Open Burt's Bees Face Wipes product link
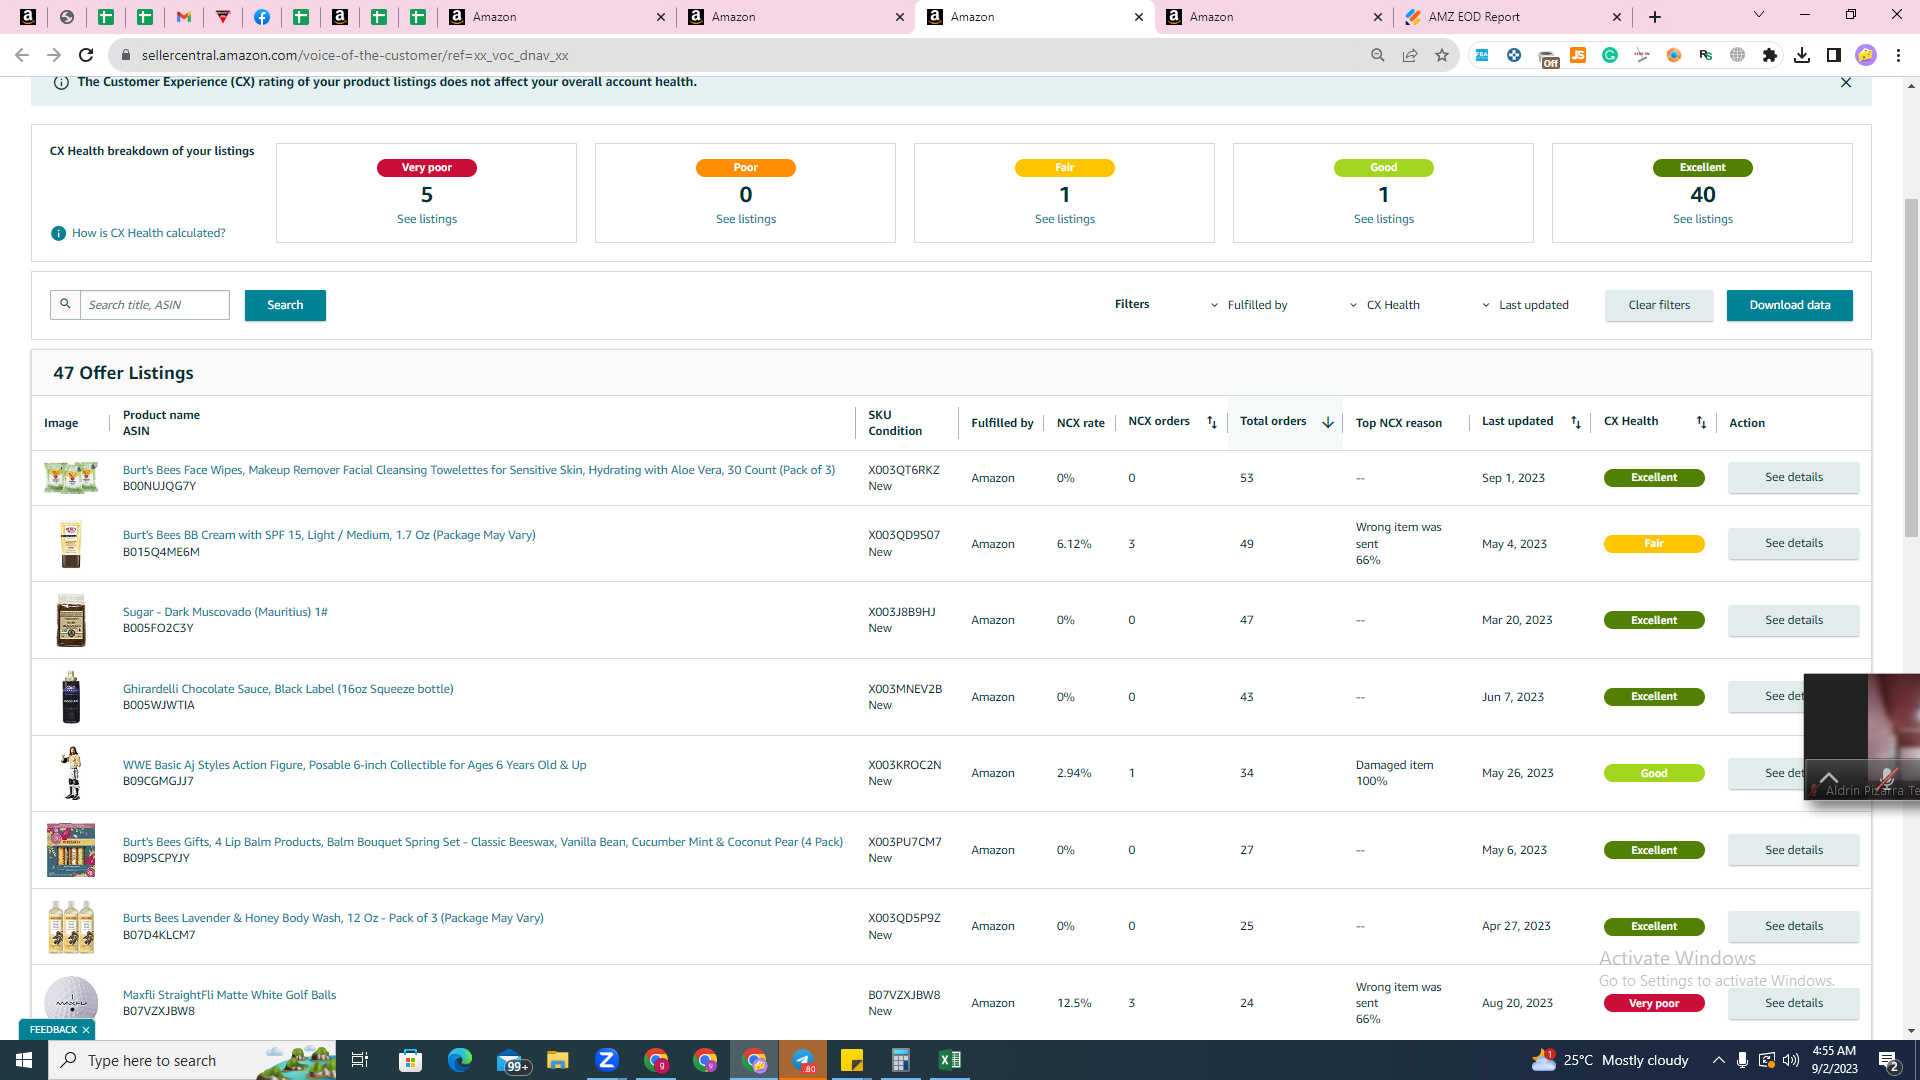Image resolution: width=1920 pixels, height=1080 pixels. pos(479,470)
